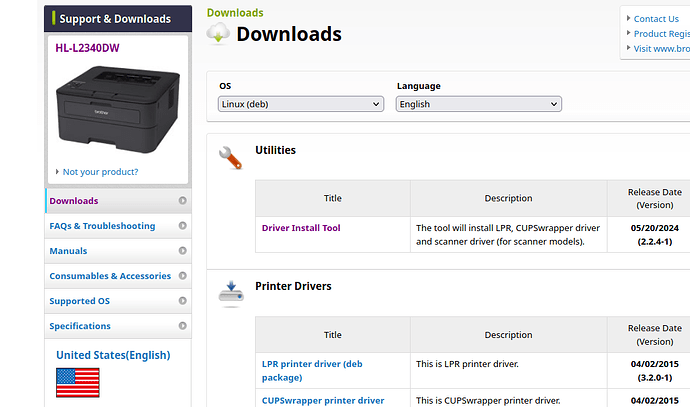Open CUPSwrapper printer driver link
Viewport: 690px width, 407px height.
(323, 400)
